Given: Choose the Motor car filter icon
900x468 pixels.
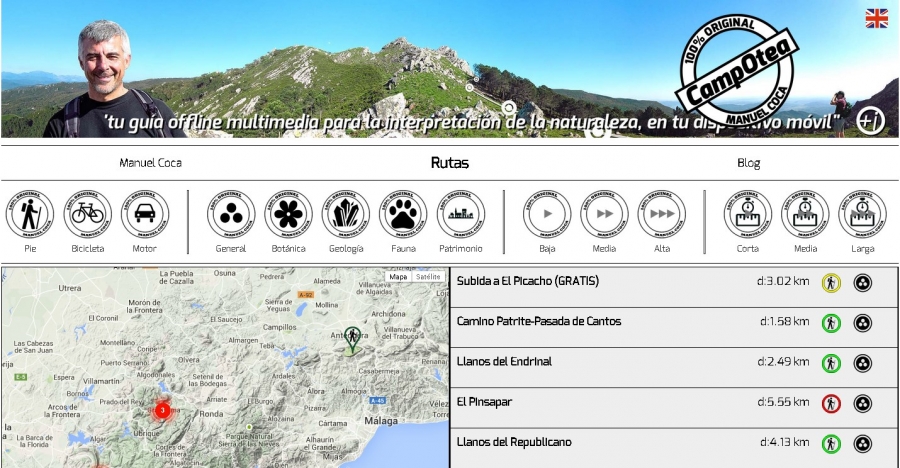Looking at the screenshot, I should pos(145,214).
